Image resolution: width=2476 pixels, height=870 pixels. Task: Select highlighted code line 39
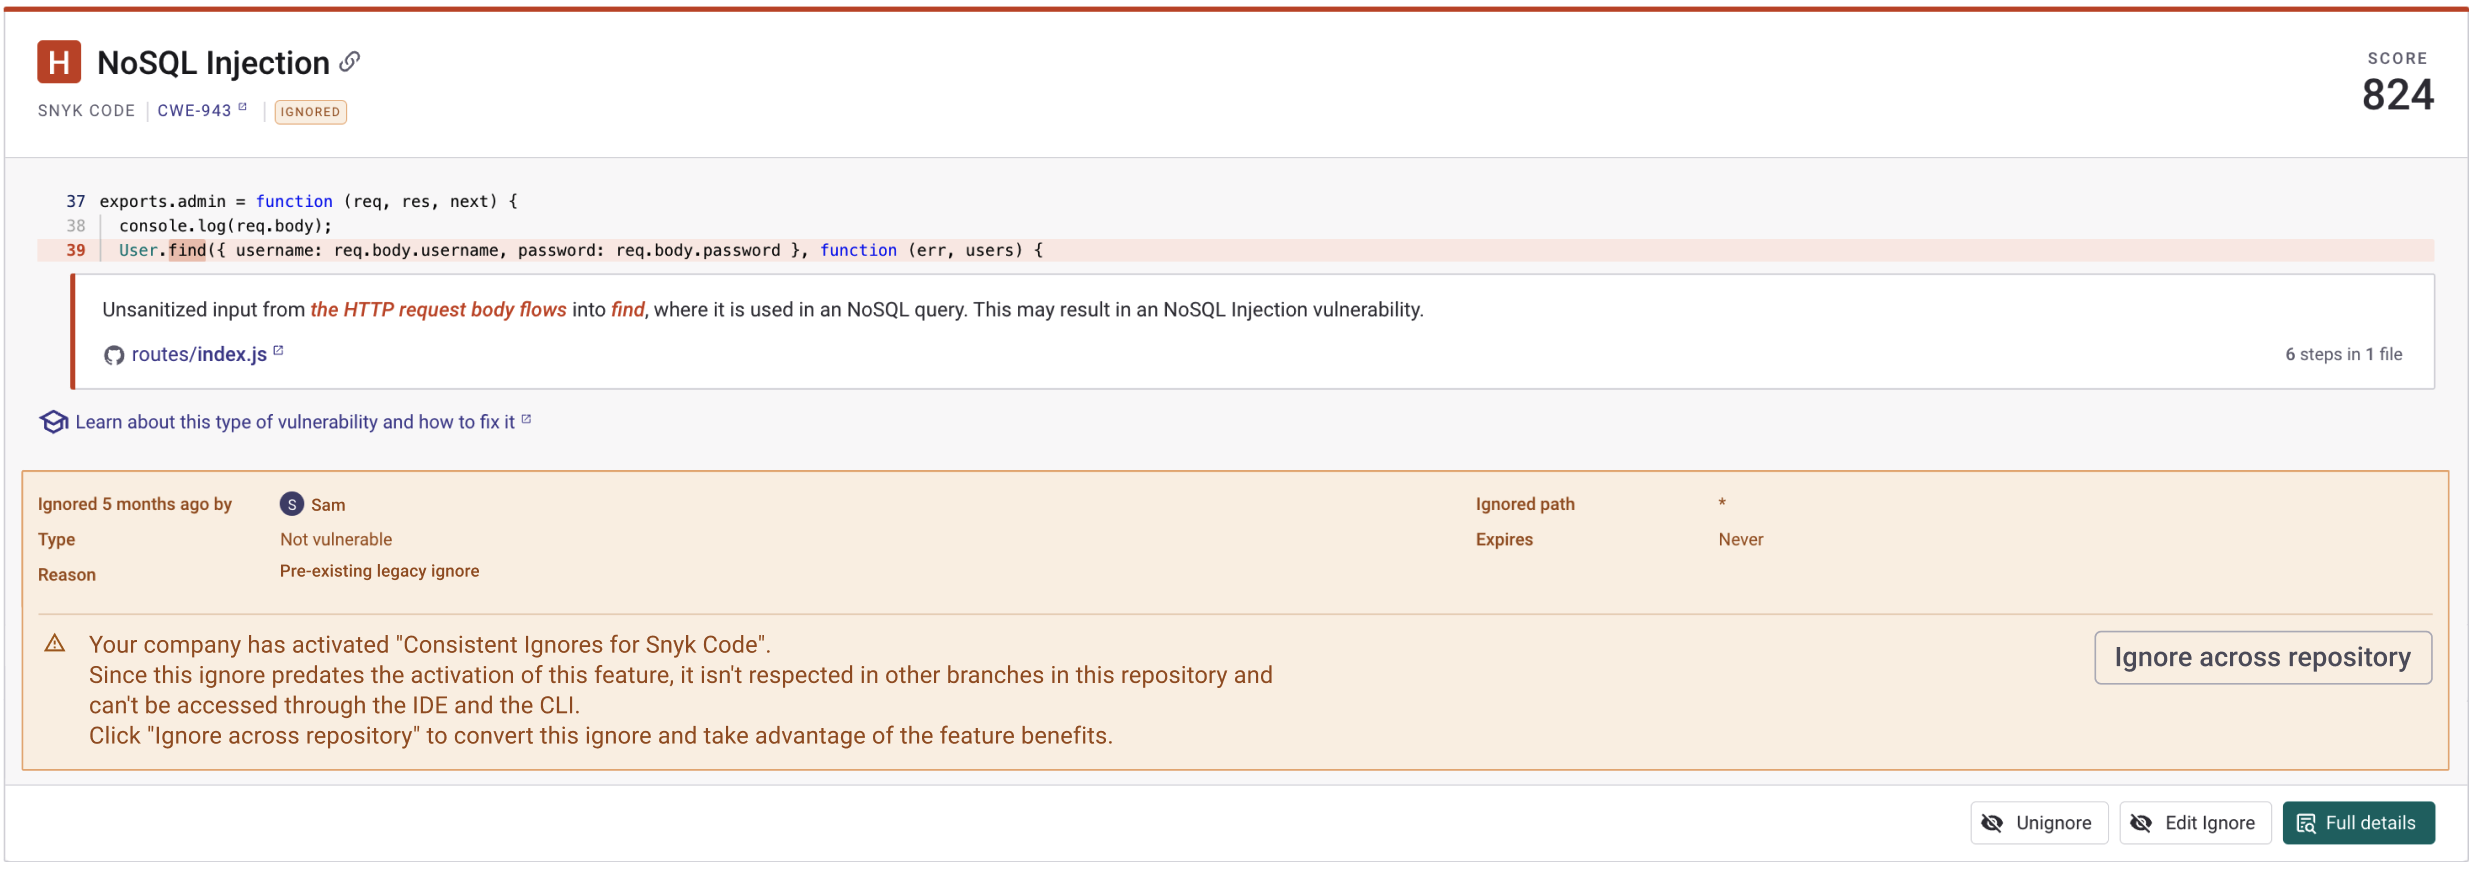click(580, 251)
